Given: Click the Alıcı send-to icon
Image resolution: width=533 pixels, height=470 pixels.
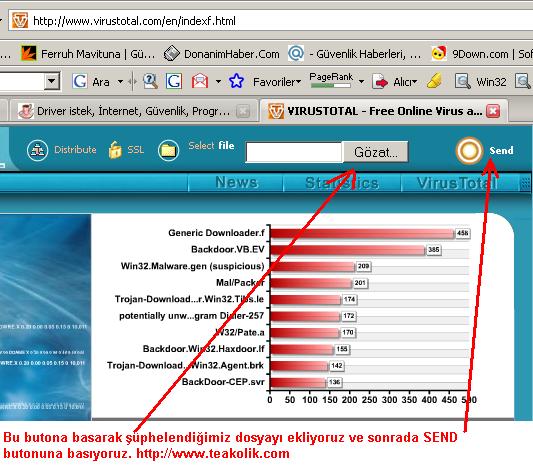Looking at the screenshot, I should (x=380, y=82).
